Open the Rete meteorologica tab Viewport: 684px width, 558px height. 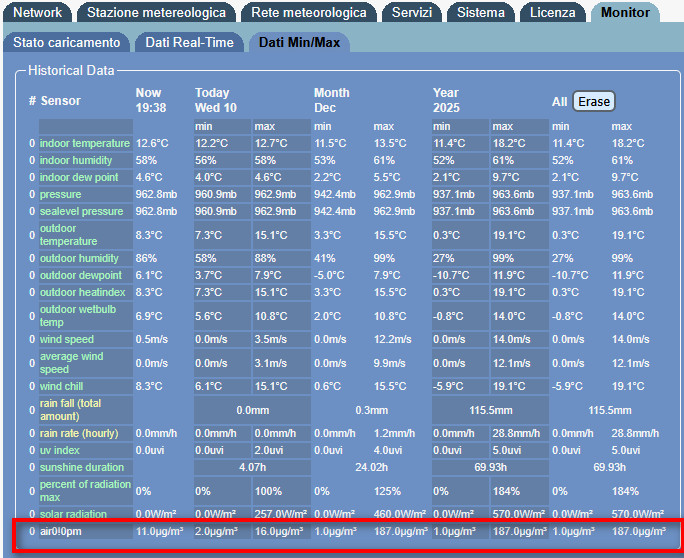click(309, 13)
